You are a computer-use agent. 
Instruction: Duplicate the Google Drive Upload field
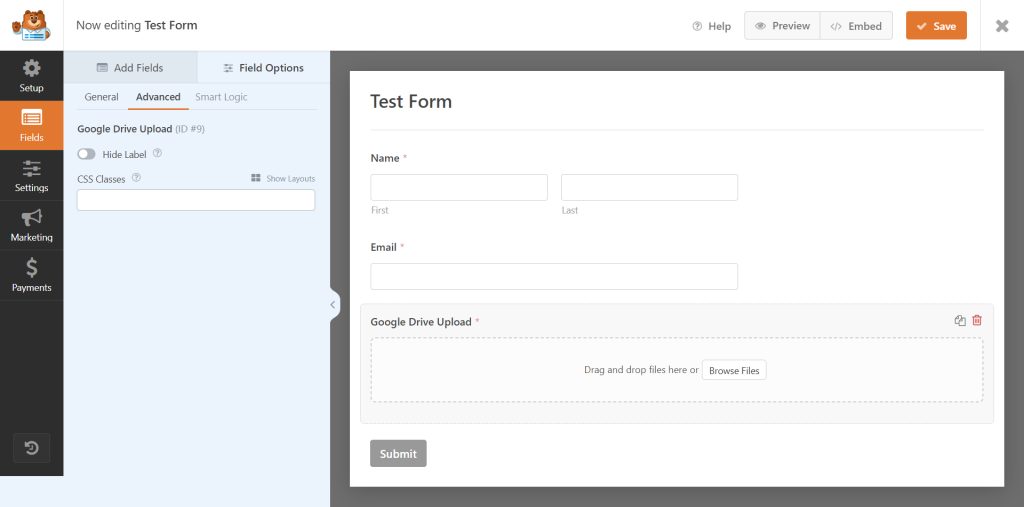click(x=959, y=320)
